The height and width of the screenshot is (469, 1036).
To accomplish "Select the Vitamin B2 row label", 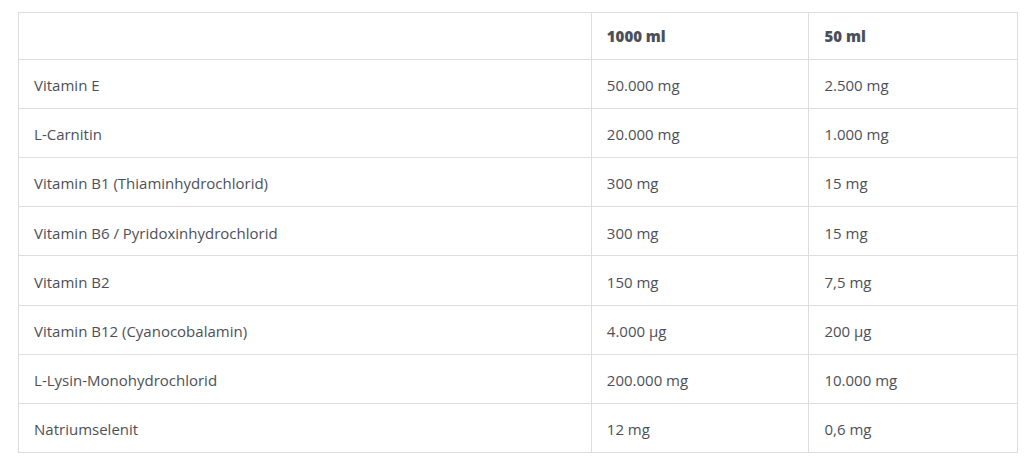I will tap(72, 283).
